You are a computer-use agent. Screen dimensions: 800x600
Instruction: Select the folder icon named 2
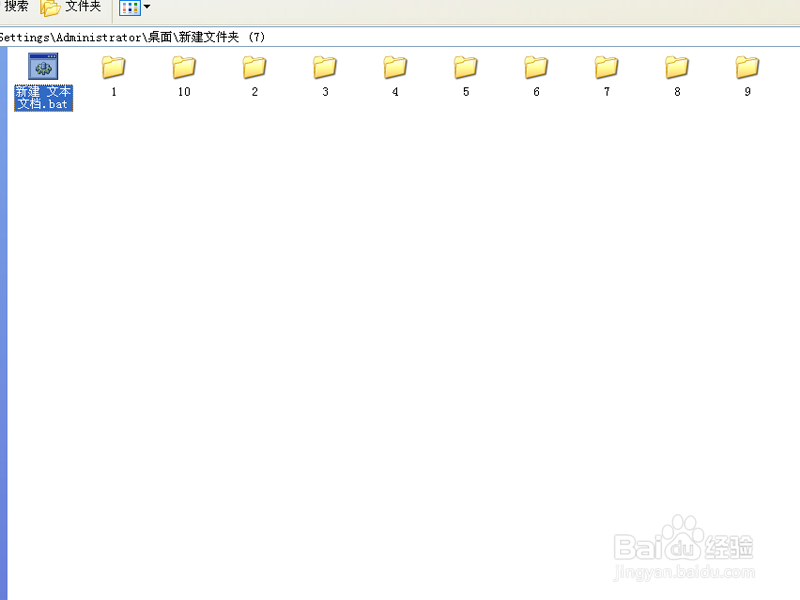254,67
